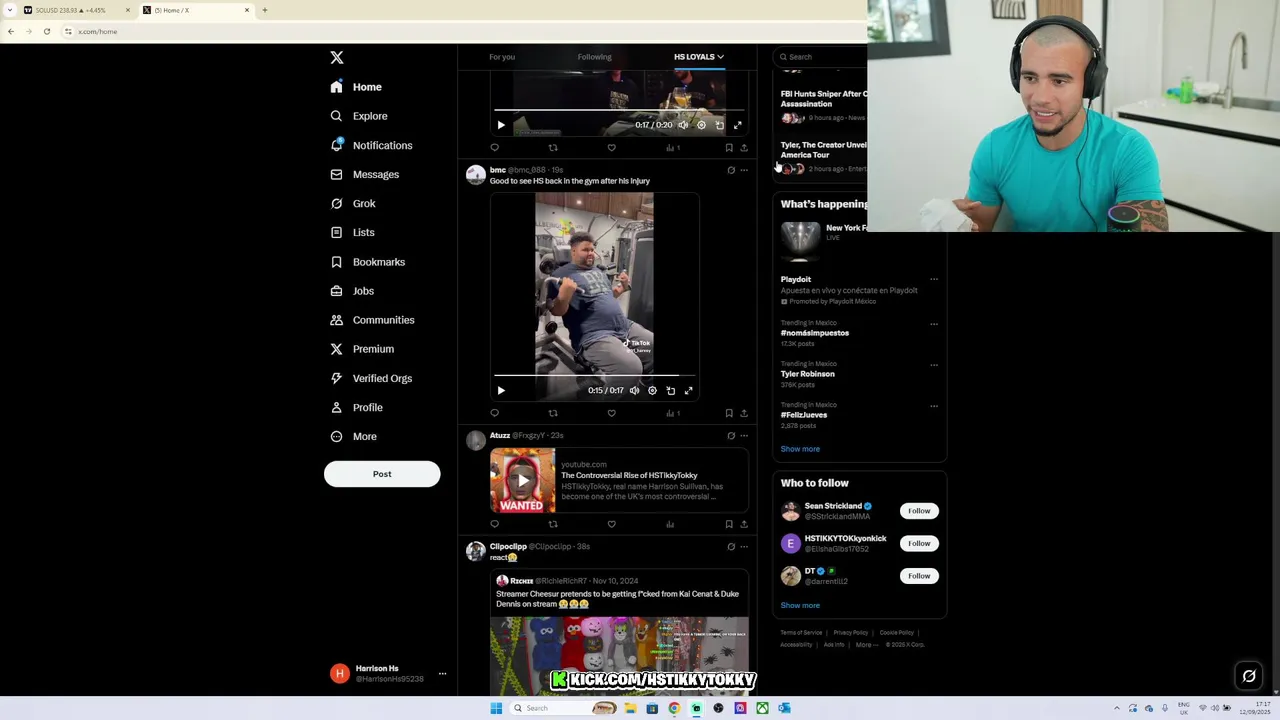Open the #FelizJueves trend
1280x720 pixels.
(804, 415)
